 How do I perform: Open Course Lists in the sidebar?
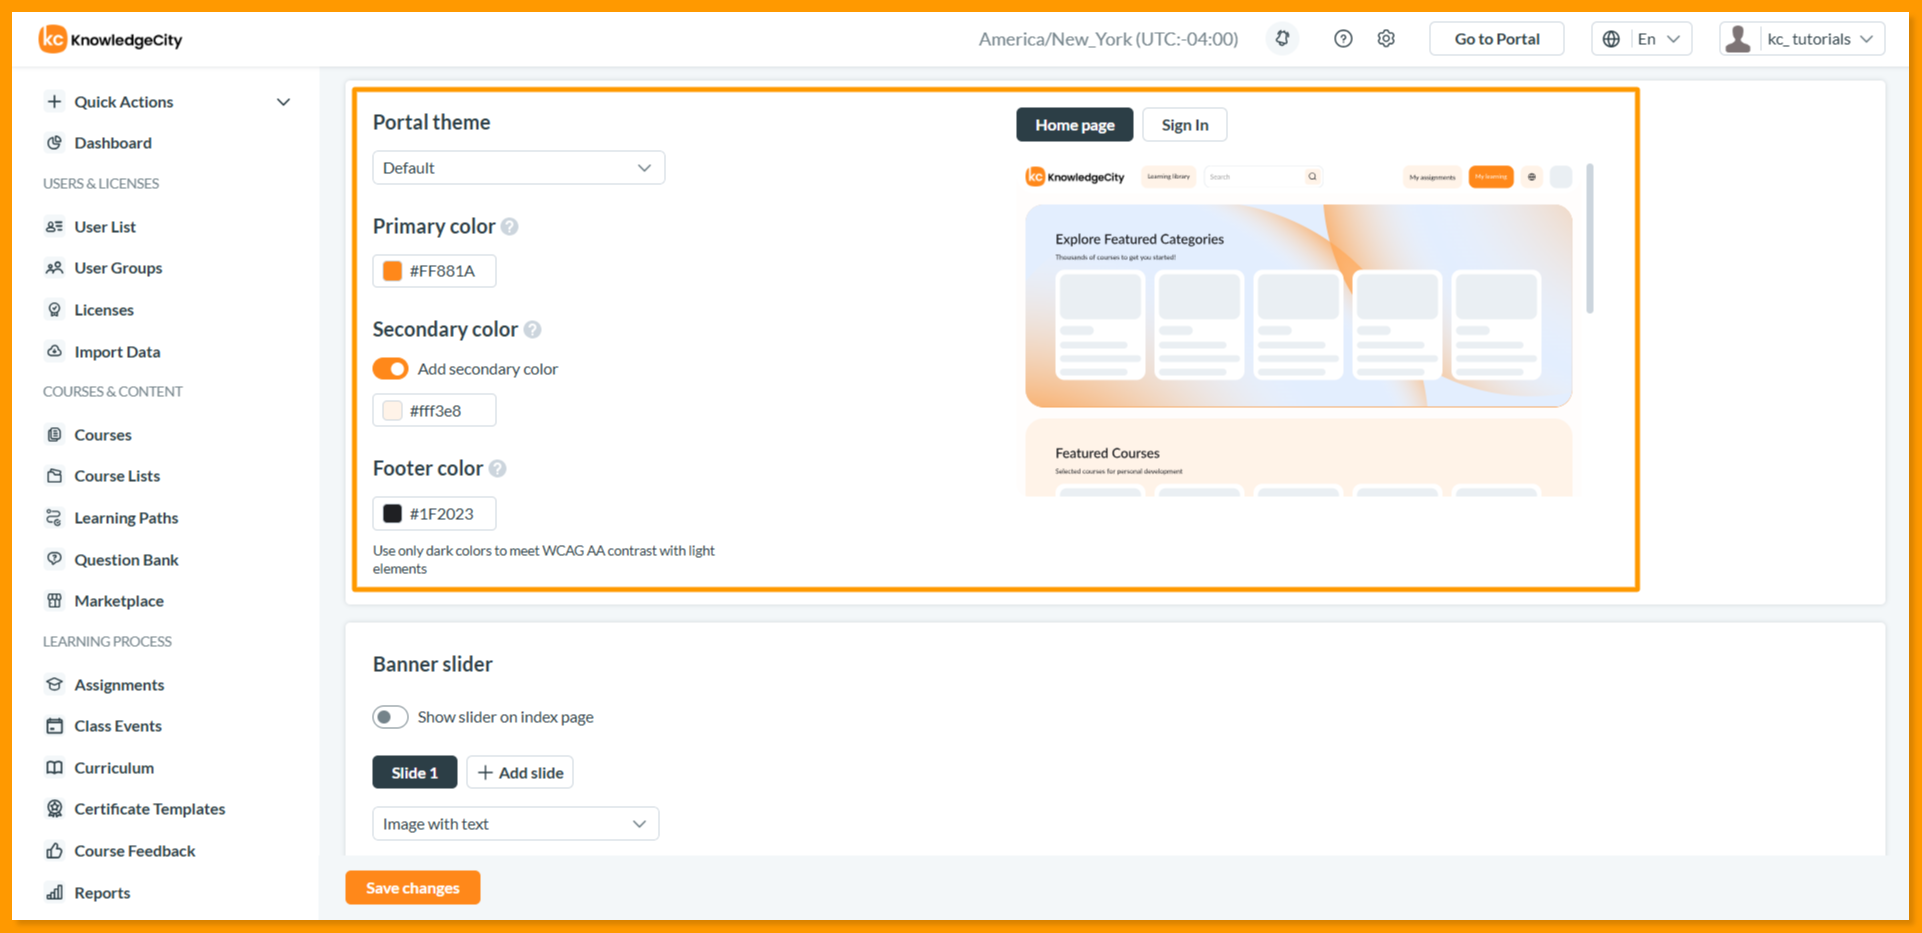coord(117,476)
